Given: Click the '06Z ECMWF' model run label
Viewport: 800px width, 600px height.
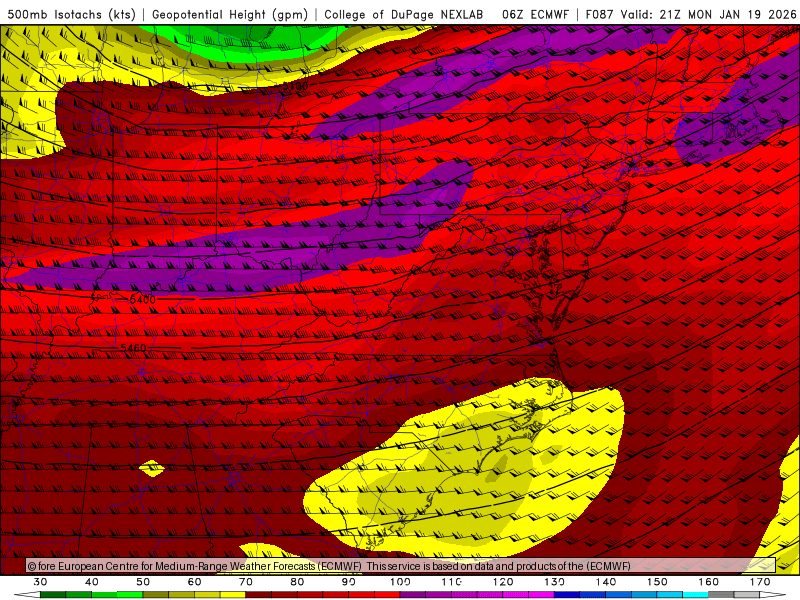Looking at the screenshot, I should tap(535, 14).
